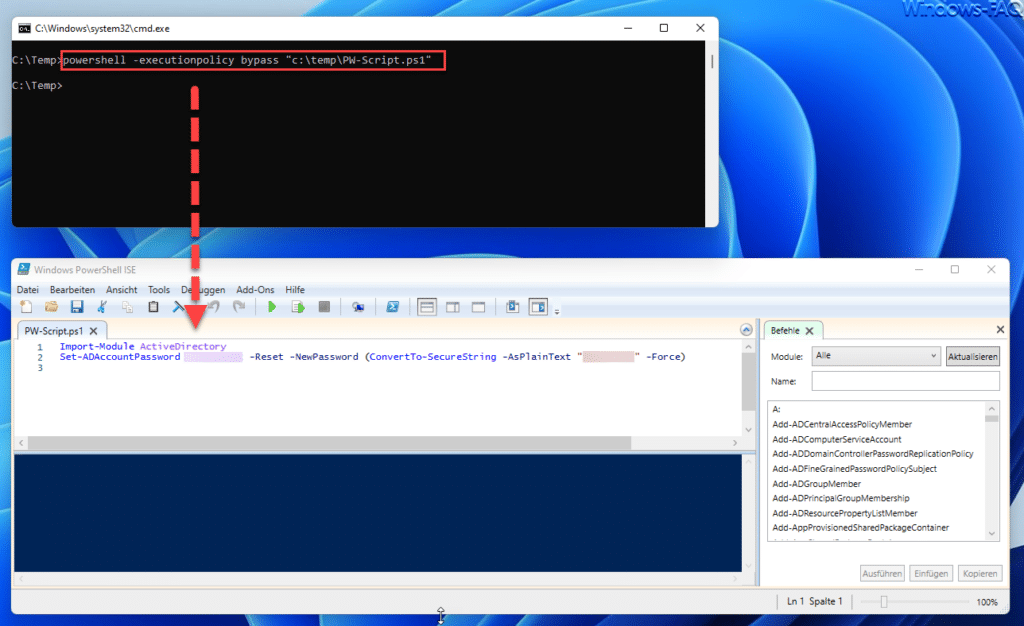Close the PW-Script.ps1 tab
This screenshot has height=626, width=1024.
[93, 331]
